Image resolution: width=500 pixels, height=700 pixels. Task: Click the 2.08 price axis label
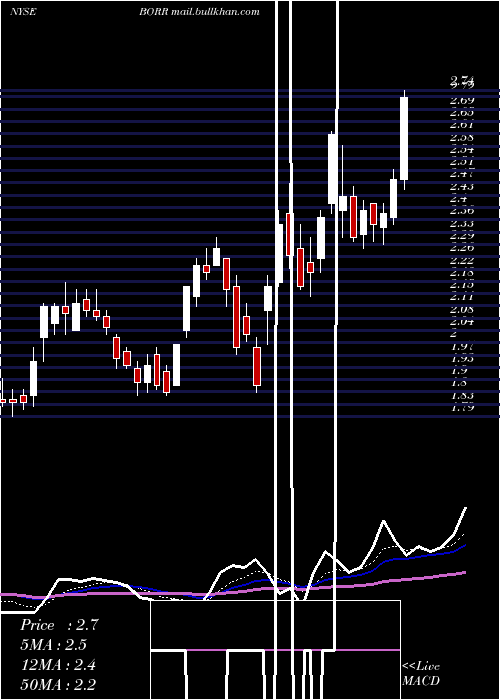(462, 309)
